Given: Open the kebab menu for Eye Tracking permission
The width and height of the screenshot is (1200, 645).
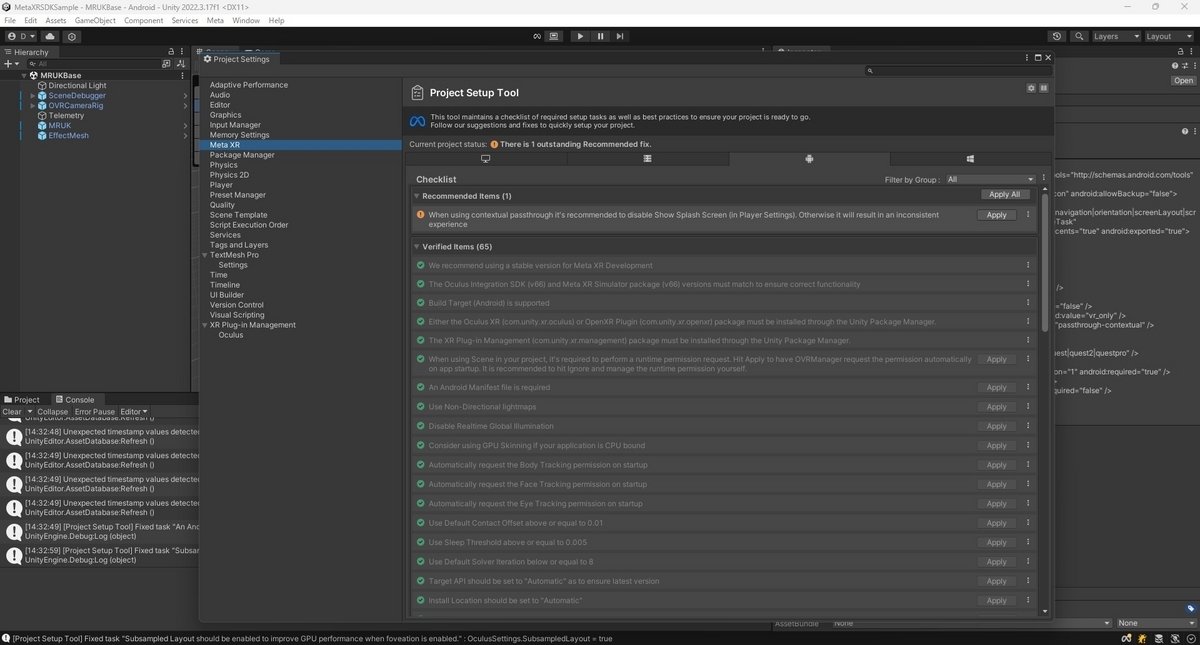Looking at the screenshot, I should [1028, 503].
